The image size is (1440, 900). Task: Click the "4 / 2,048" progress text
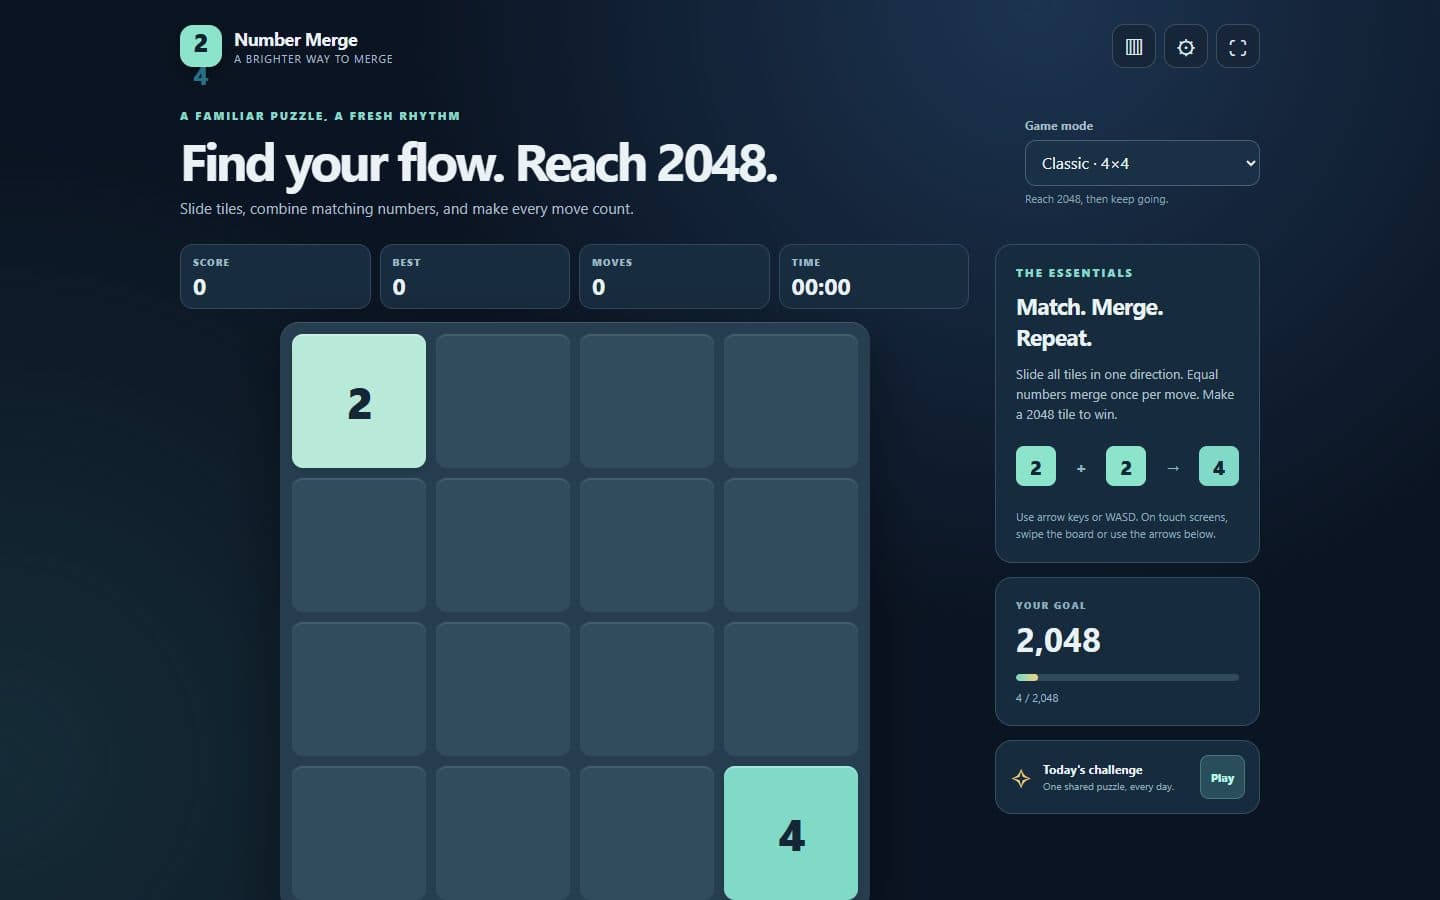(x=1037, y=698)
